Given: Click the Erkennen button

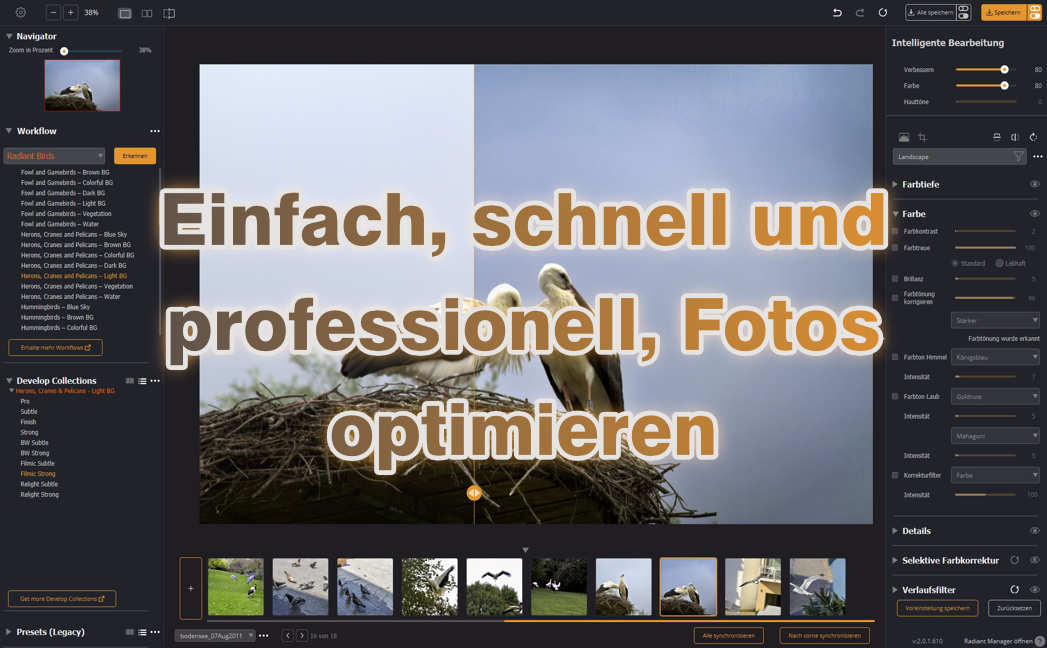Looking at the screenshot, I should 133,156.
